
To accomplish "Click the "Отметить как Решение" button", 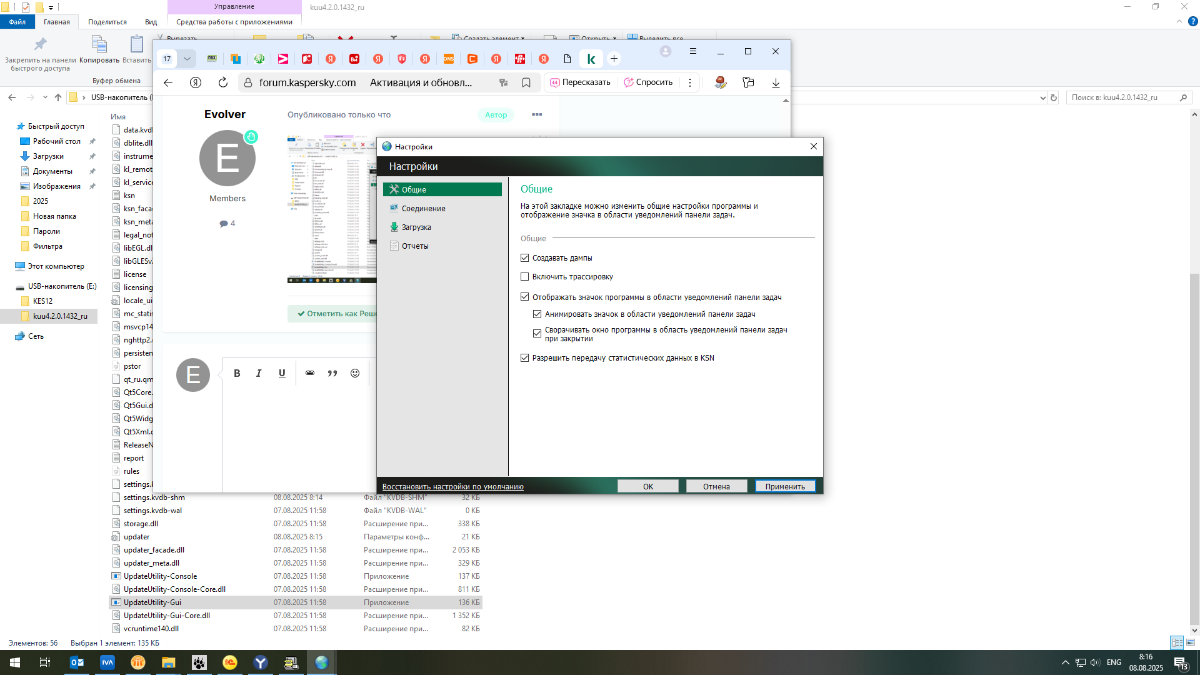I will [334, 314].
